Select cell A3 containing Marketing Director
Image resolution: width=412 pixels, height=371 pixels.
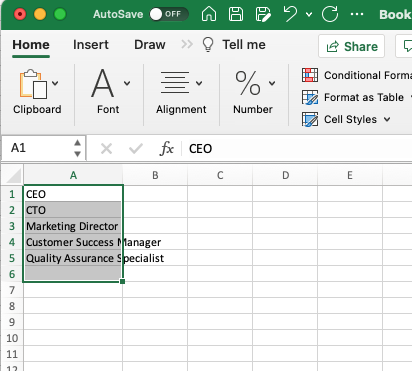point(73,226)
